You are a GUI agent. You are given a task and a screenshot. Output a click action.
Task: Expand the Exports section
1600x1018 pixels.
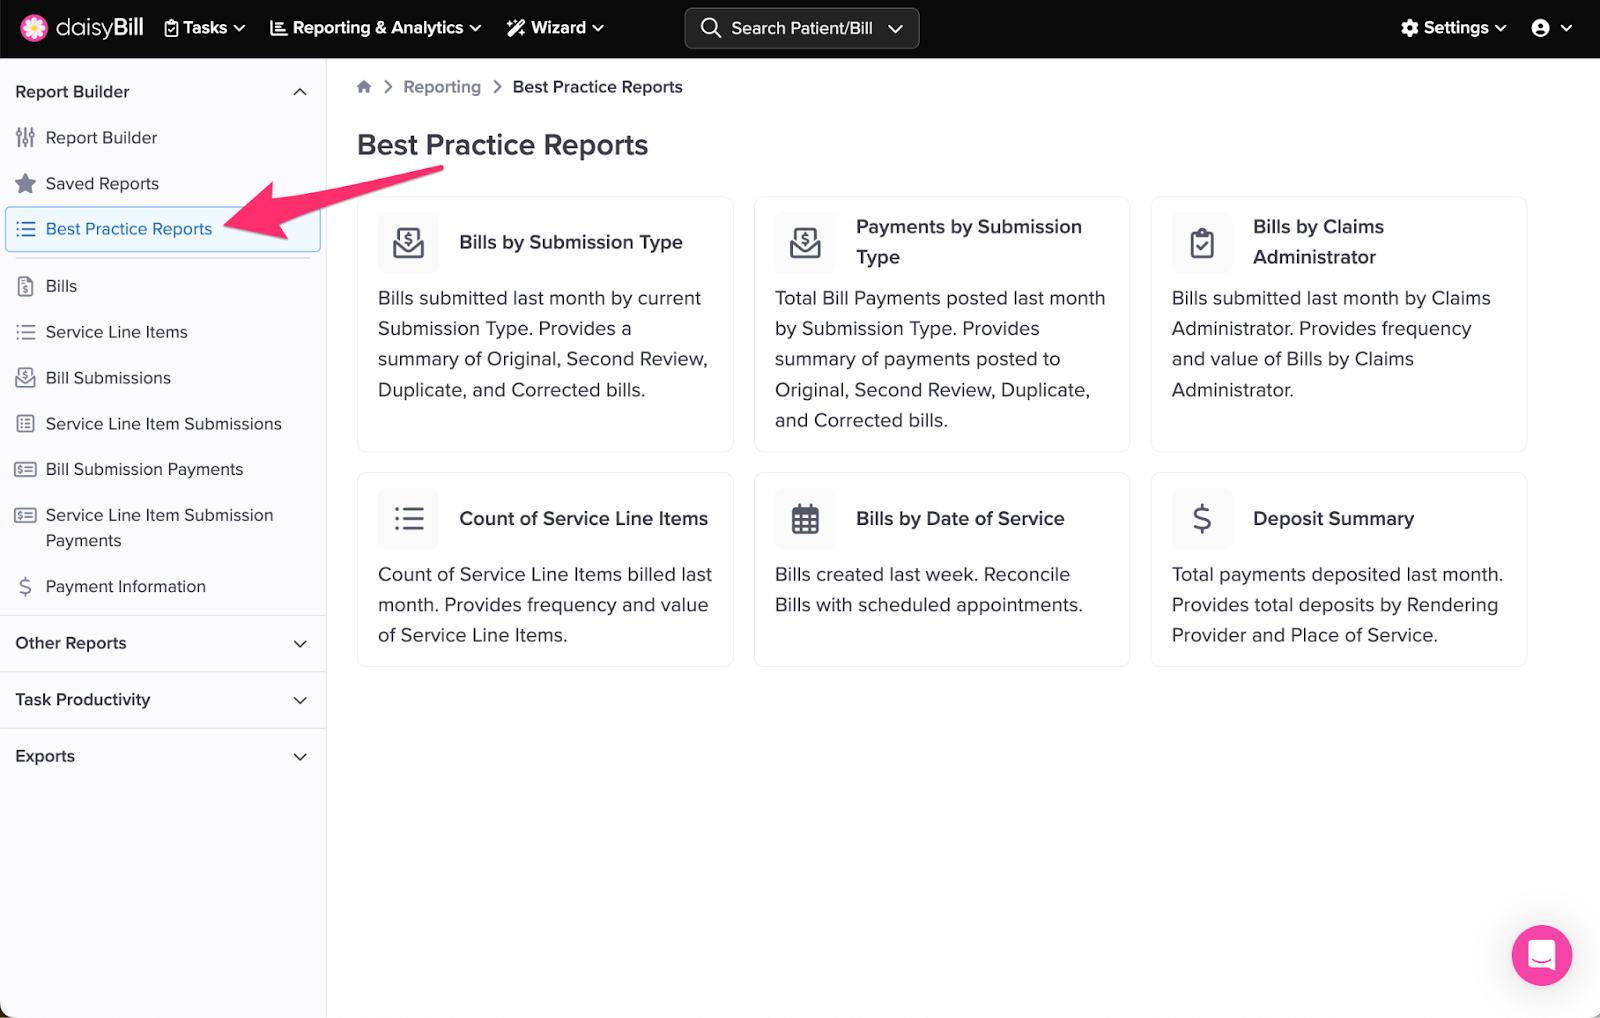162,756
